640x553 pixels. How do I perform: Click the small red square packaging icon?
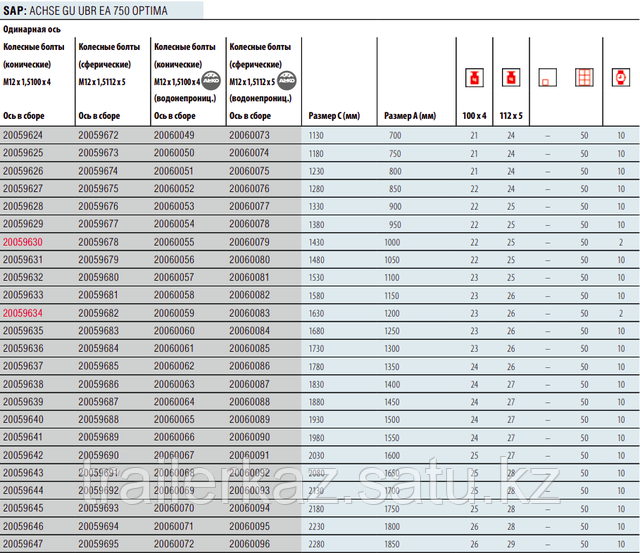coord(547,77)
